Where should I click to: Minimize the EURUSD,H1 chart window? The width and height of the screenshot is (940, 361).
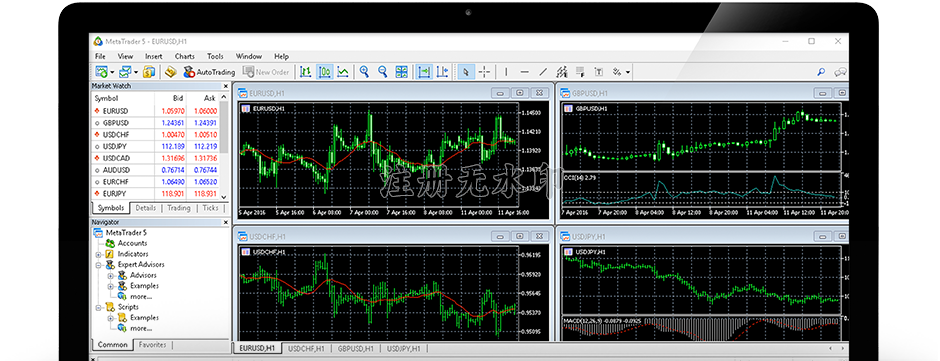(501, 92)
